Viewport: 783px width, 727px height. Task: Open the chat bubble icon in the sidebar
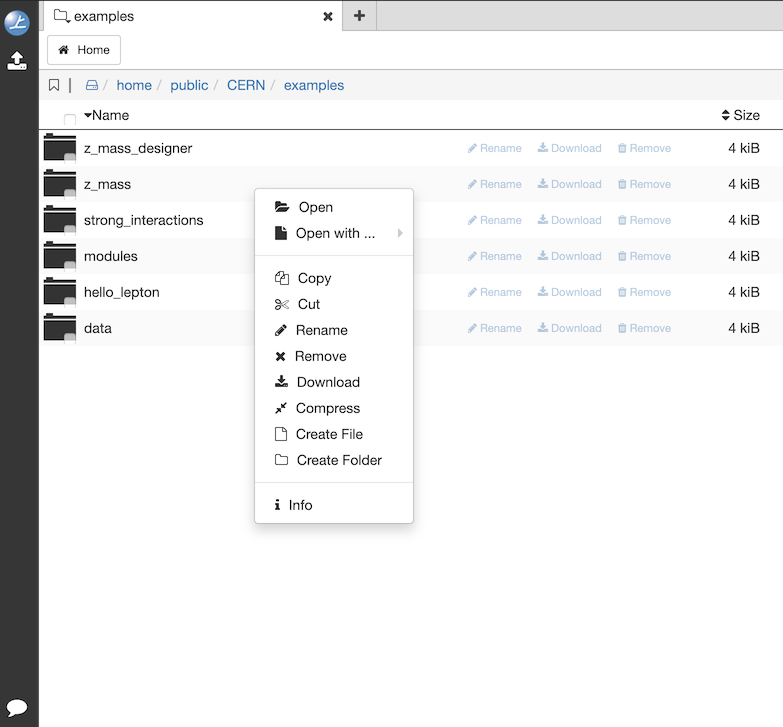tap(17, 707)
